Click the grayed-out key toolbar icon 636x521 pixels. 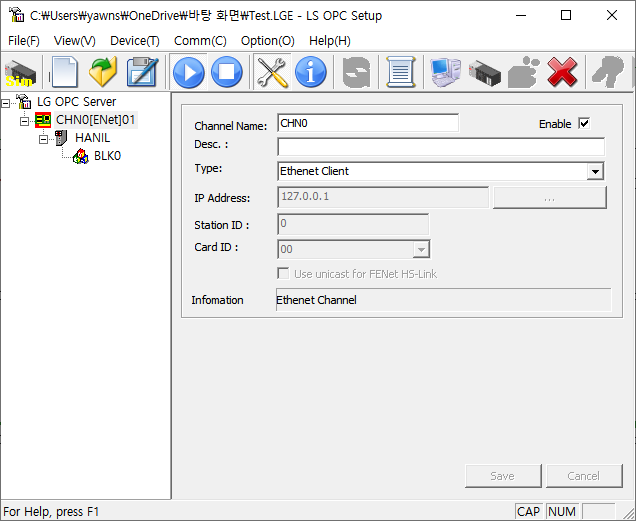608,73
